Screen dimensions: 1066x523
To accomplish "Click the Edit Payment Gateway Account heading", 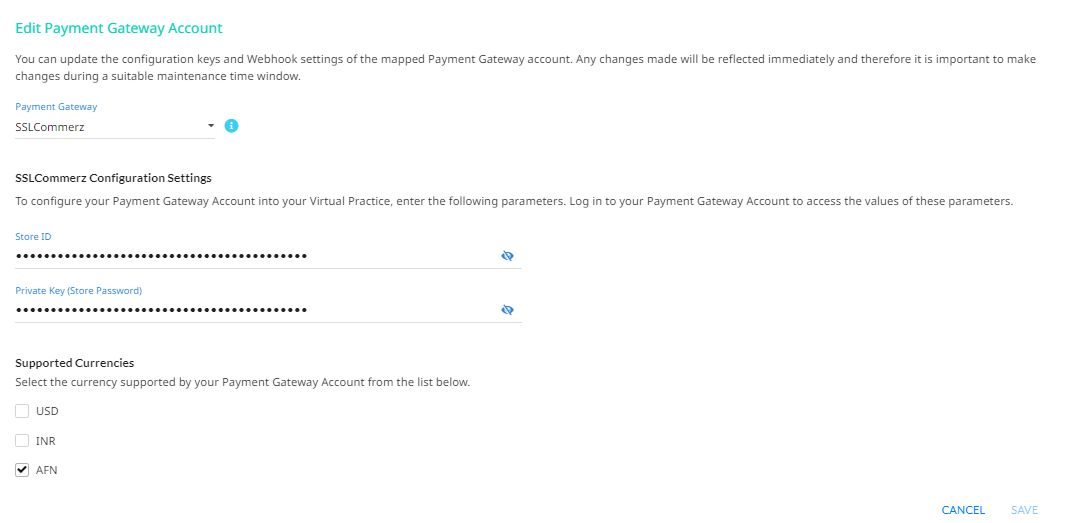I will (x=119, y=29).
